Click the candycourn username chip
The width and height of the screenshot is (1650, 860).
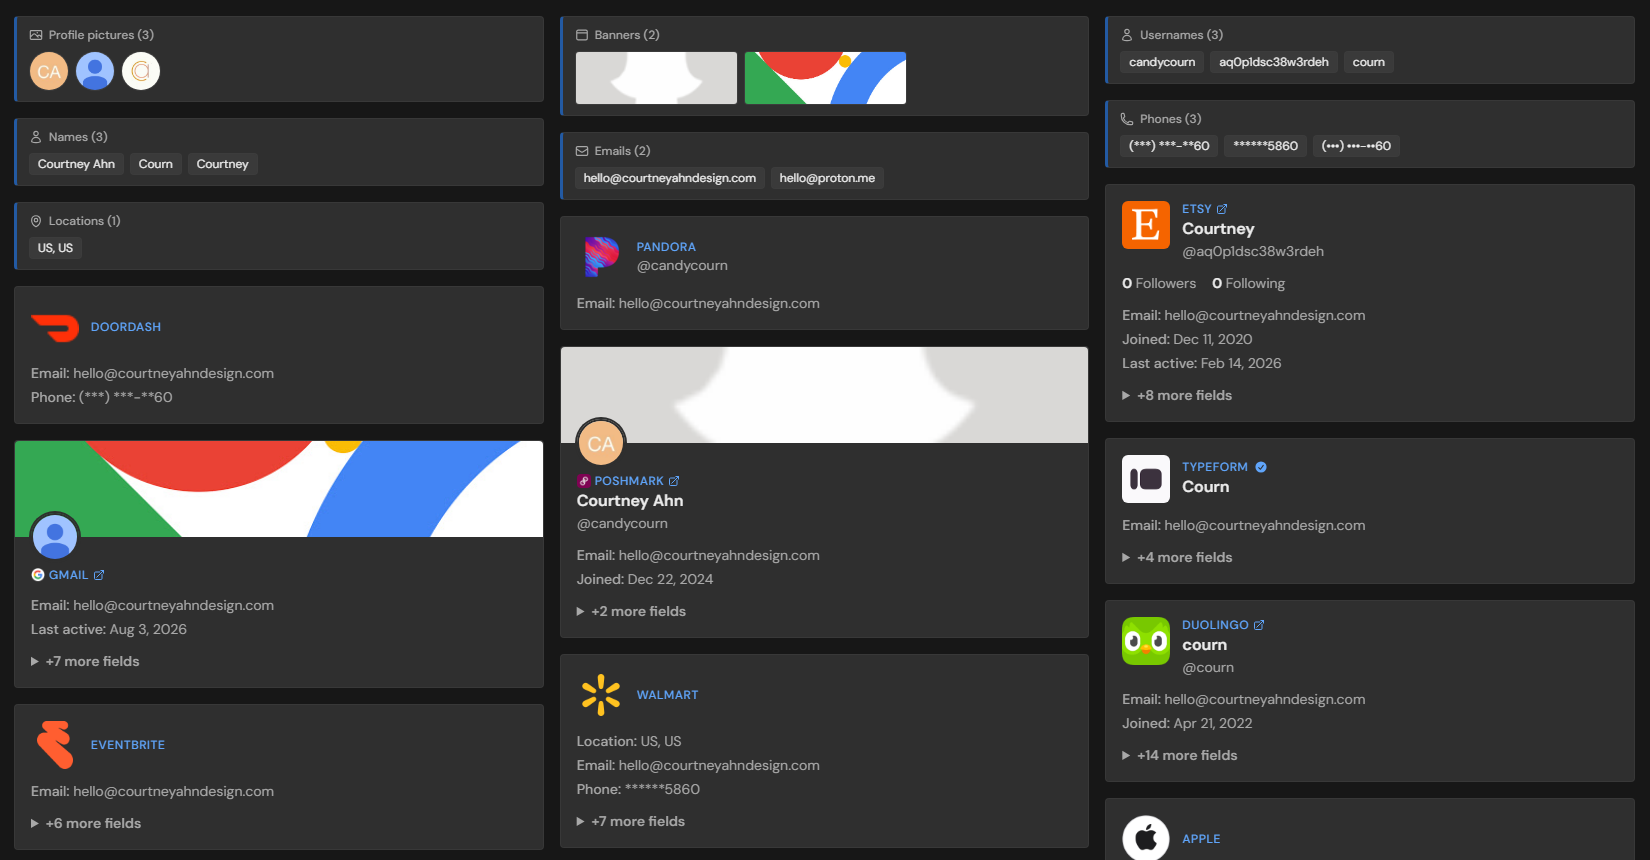coord(1162,62)
